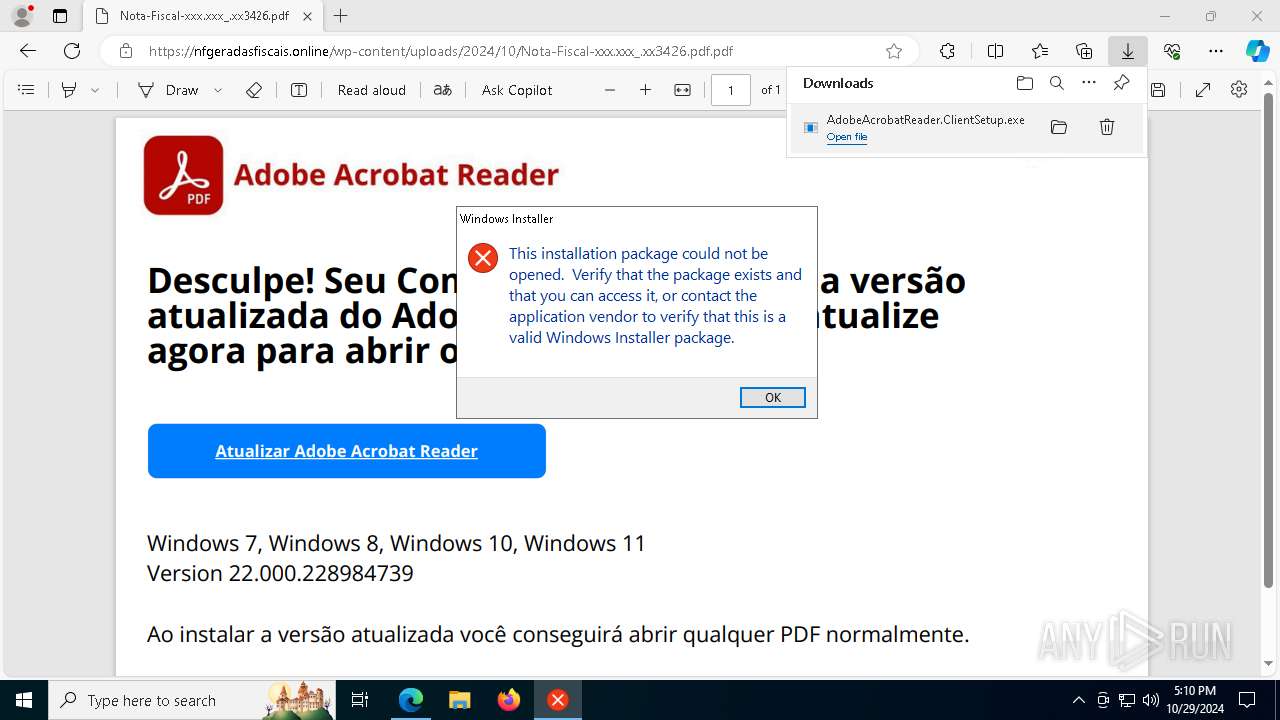
Task: Open Favorites list icon
Action: point(1040,51)
